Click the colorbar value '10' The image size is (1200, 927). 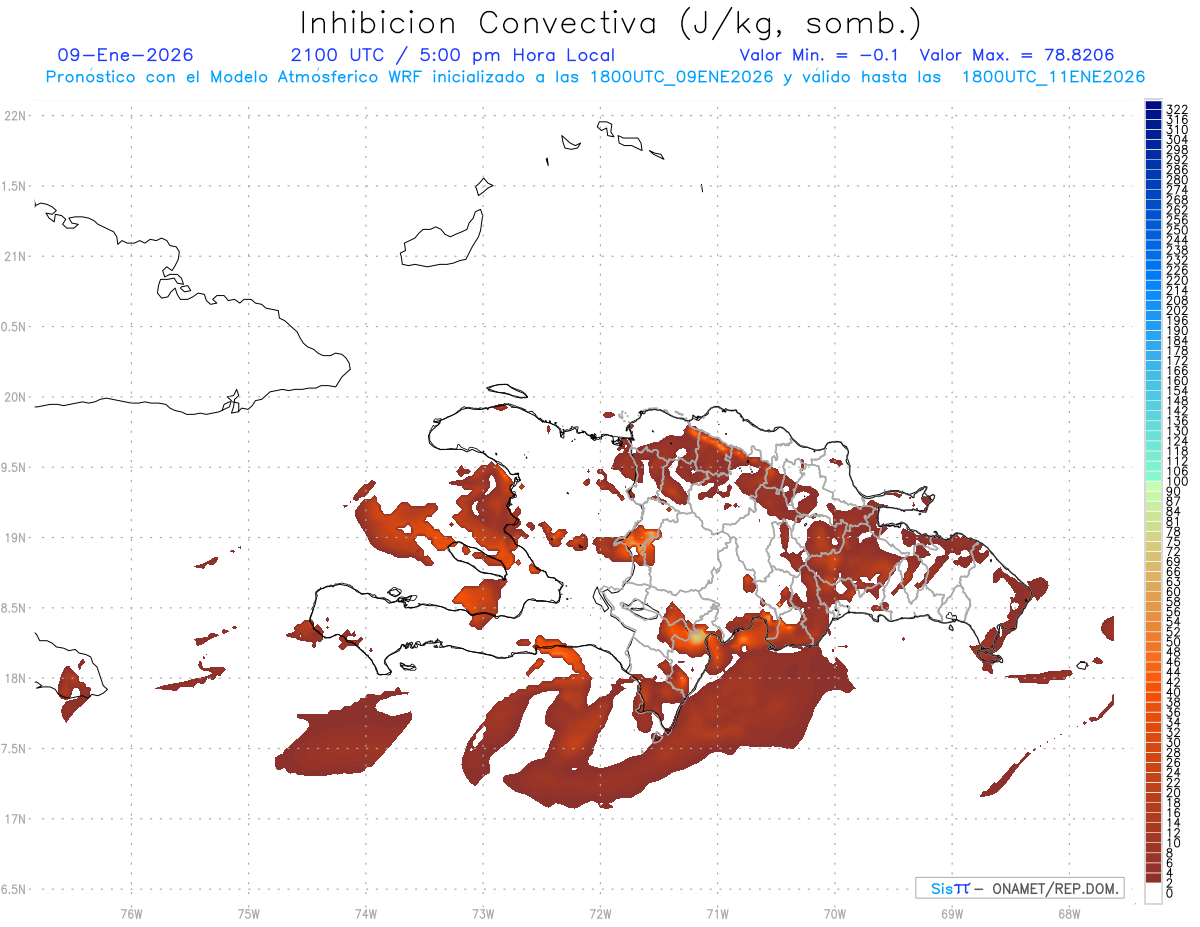pos(1174,842)
